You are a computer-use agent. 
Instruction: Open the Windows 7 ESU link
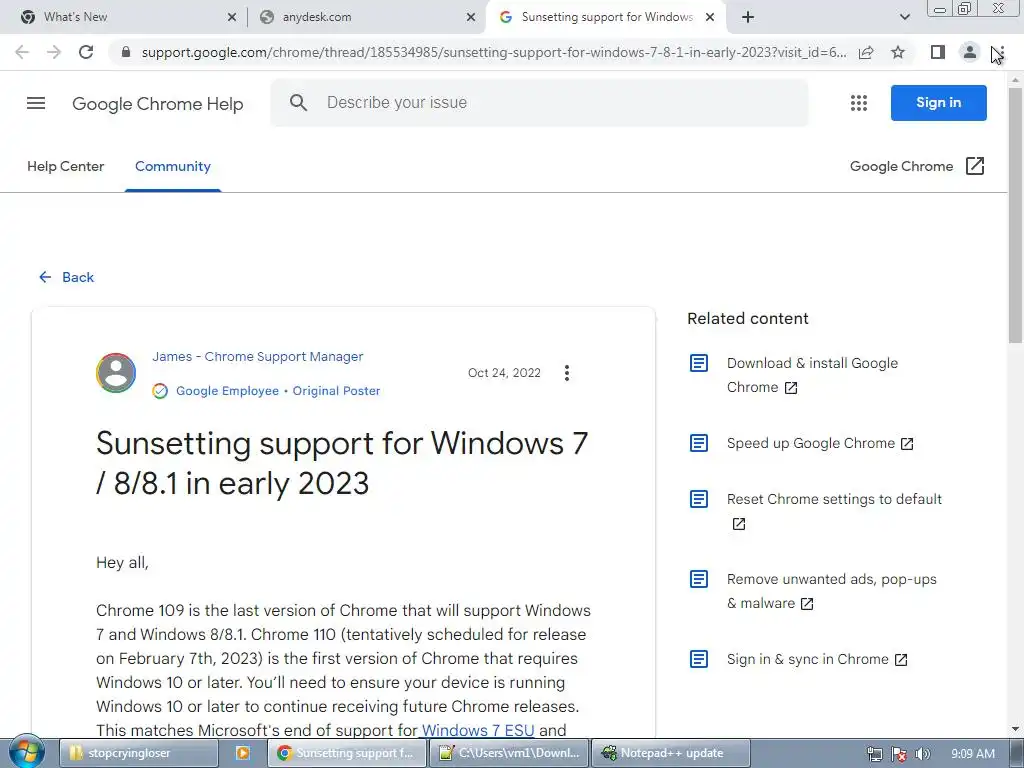[478, 730]
